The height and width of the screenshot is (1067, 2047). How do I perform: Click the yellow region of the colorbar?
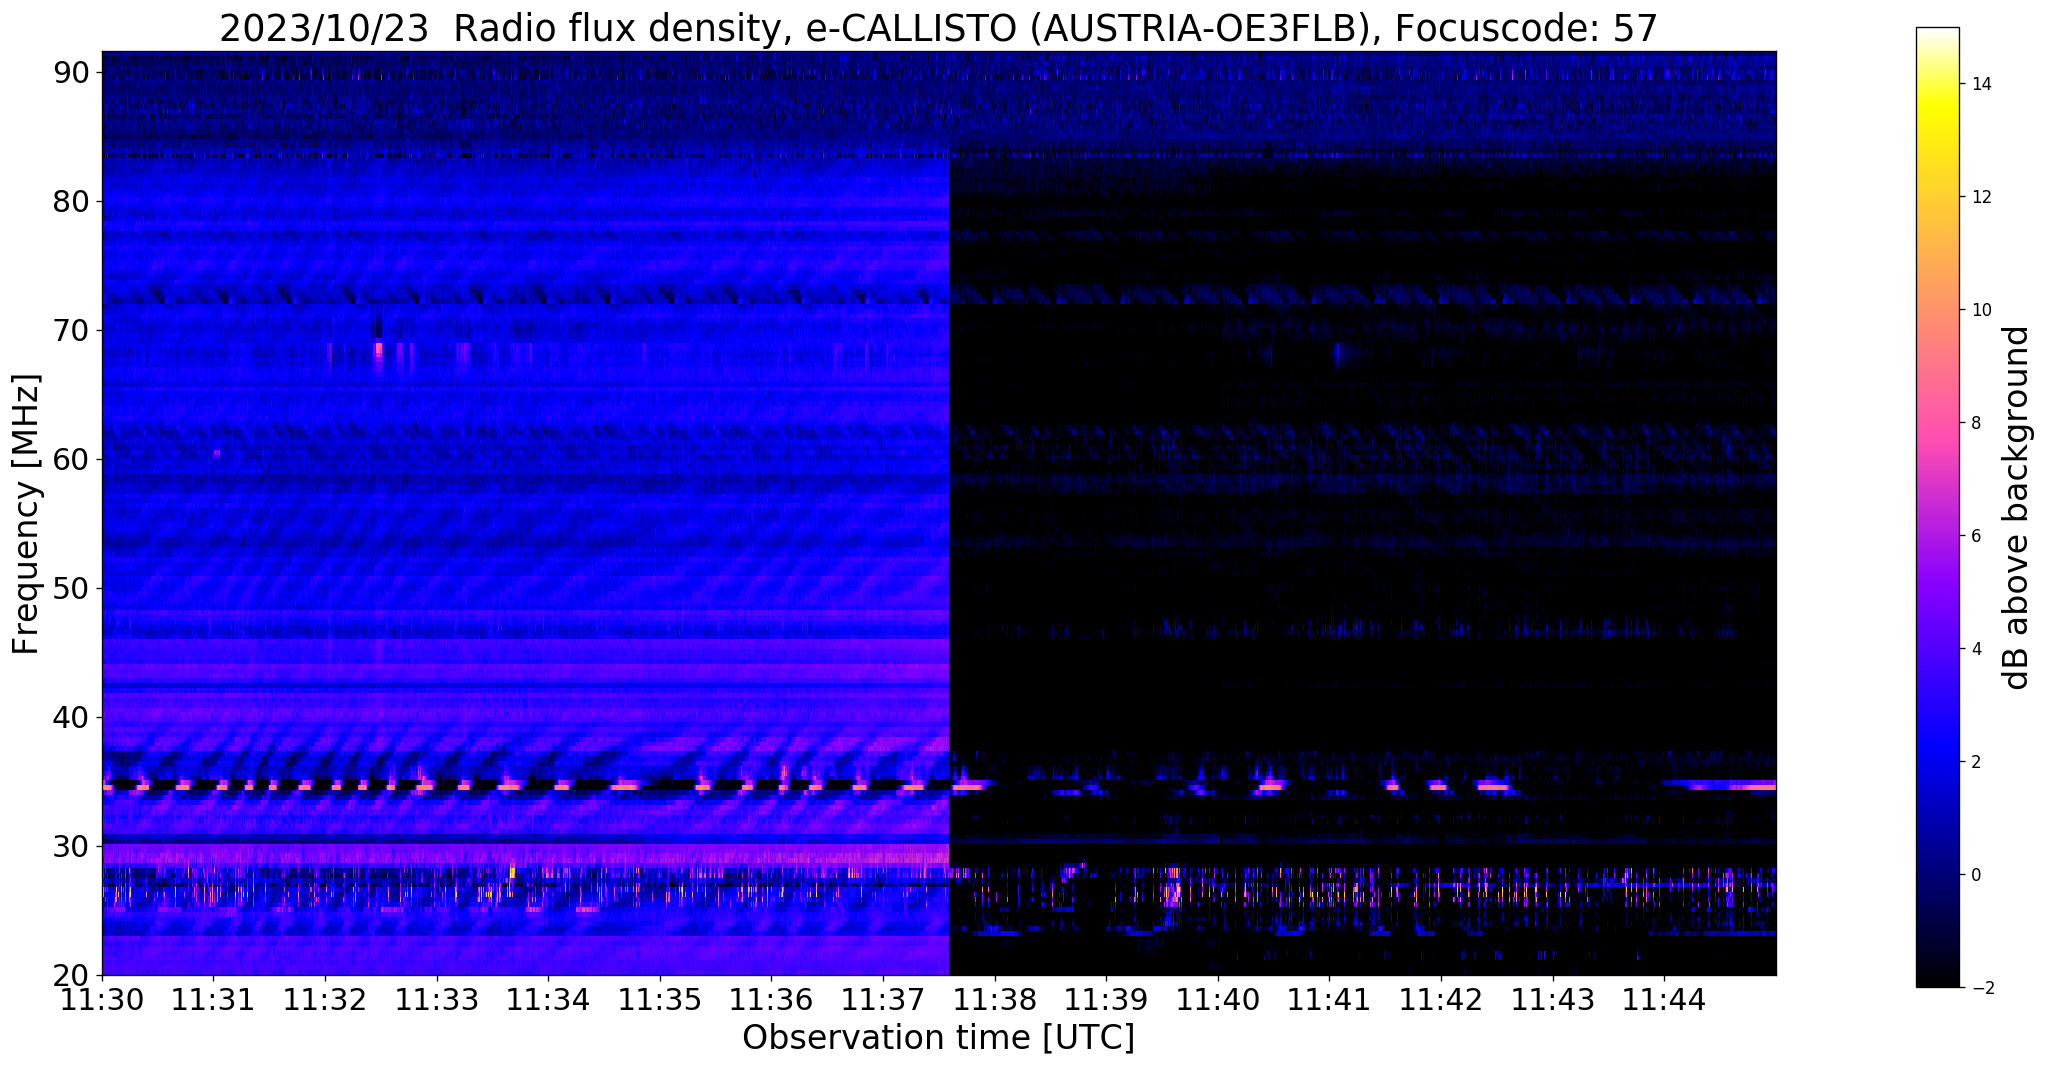[x=1937, y=110]
